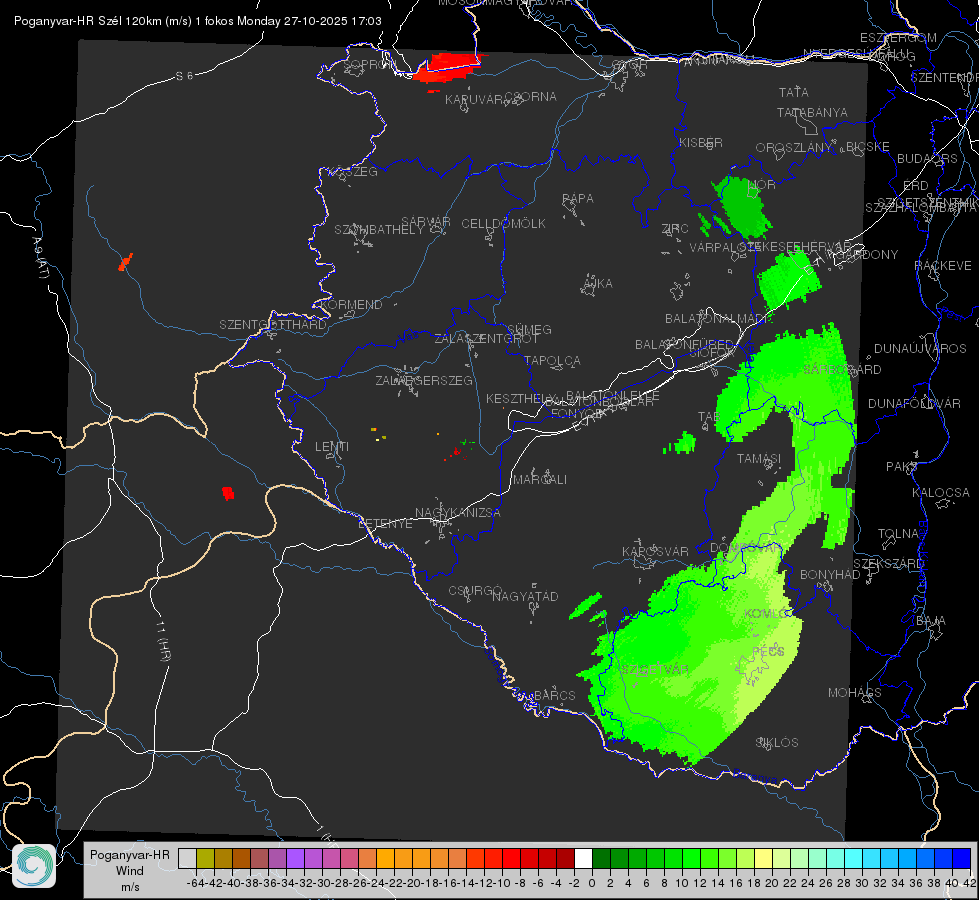Image resolution: width=979 pixels, height=900 pixels.
Task: Click the 'BAJA' city label
Action: coord(931,621)
